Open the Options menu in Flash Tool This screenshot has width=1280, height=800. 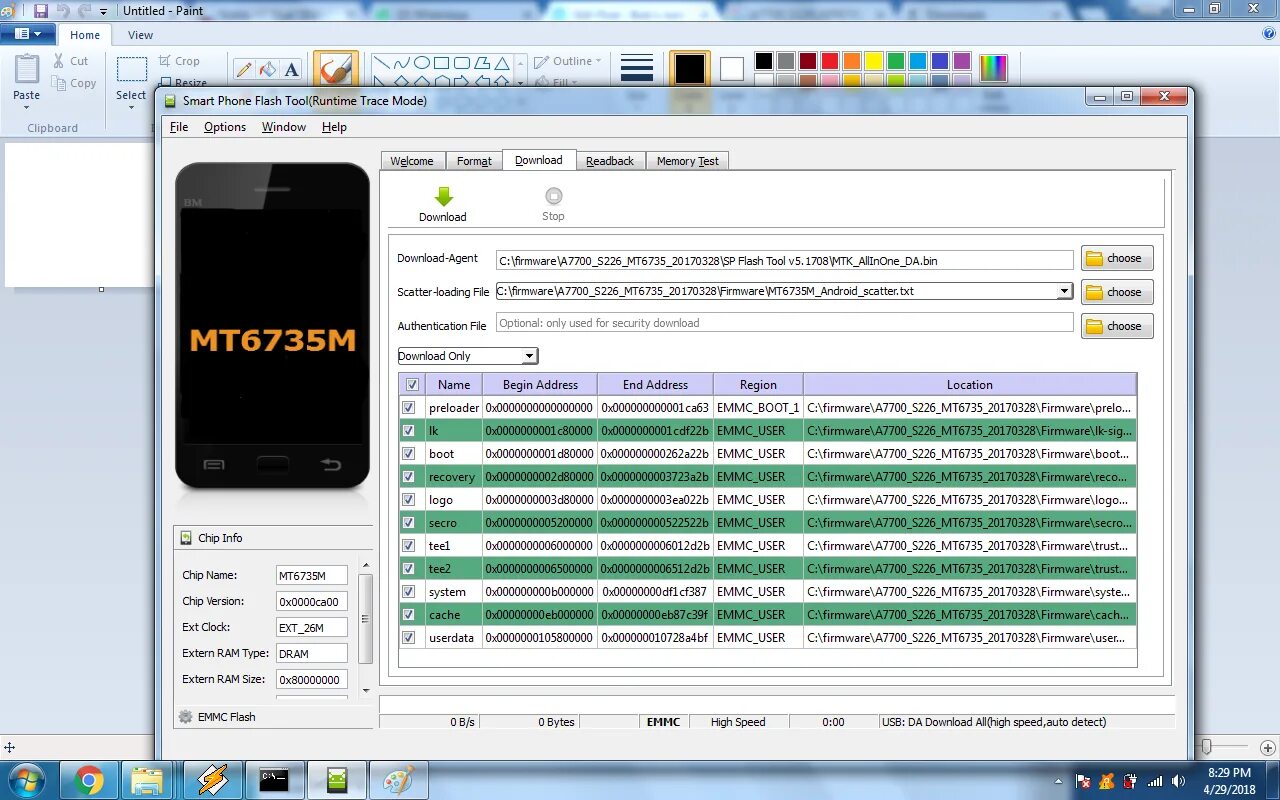[x=225, y=127]
